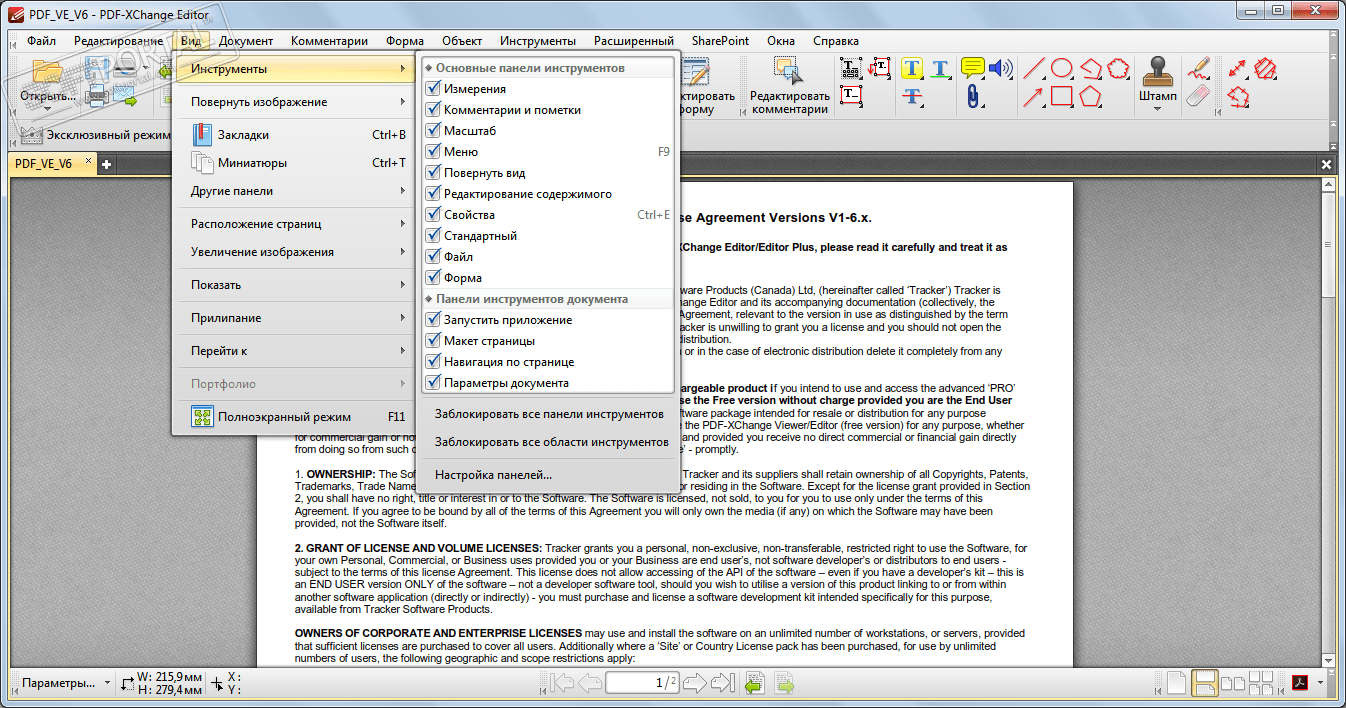1346x708 pixels.
Task: Click Заблокировать все области инструментов
Action: pos(549,442)
